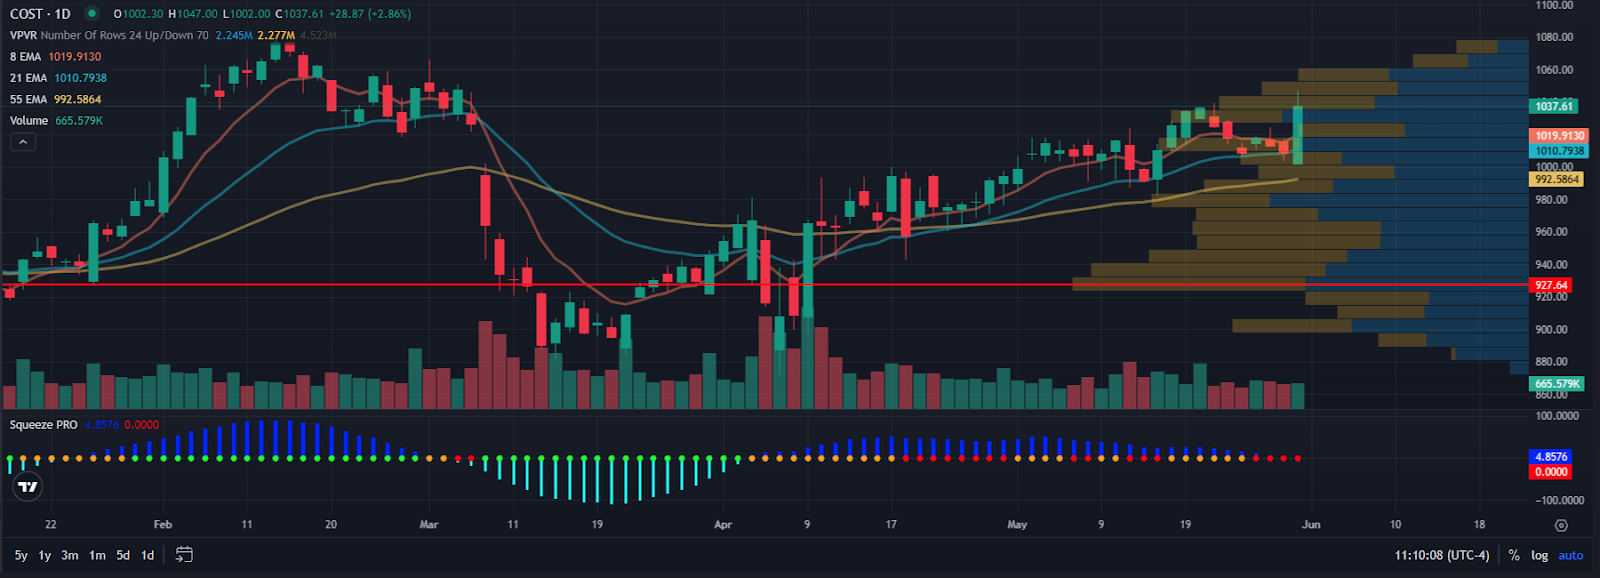
Task: Select the 5y date range
Action: (21, 555)
